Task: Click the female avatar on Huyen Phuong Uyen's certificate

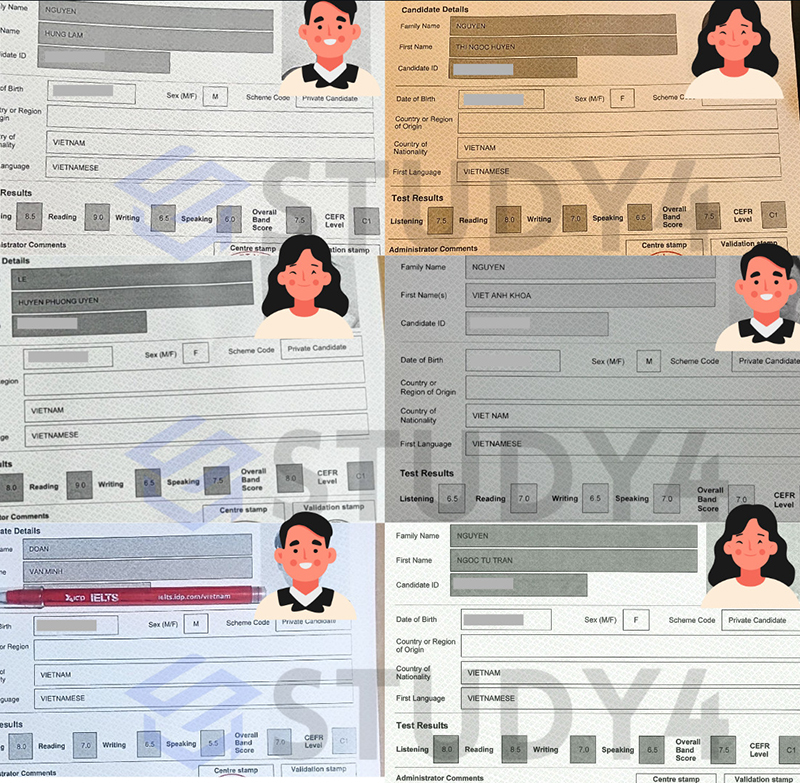Action: click(304, 287)
